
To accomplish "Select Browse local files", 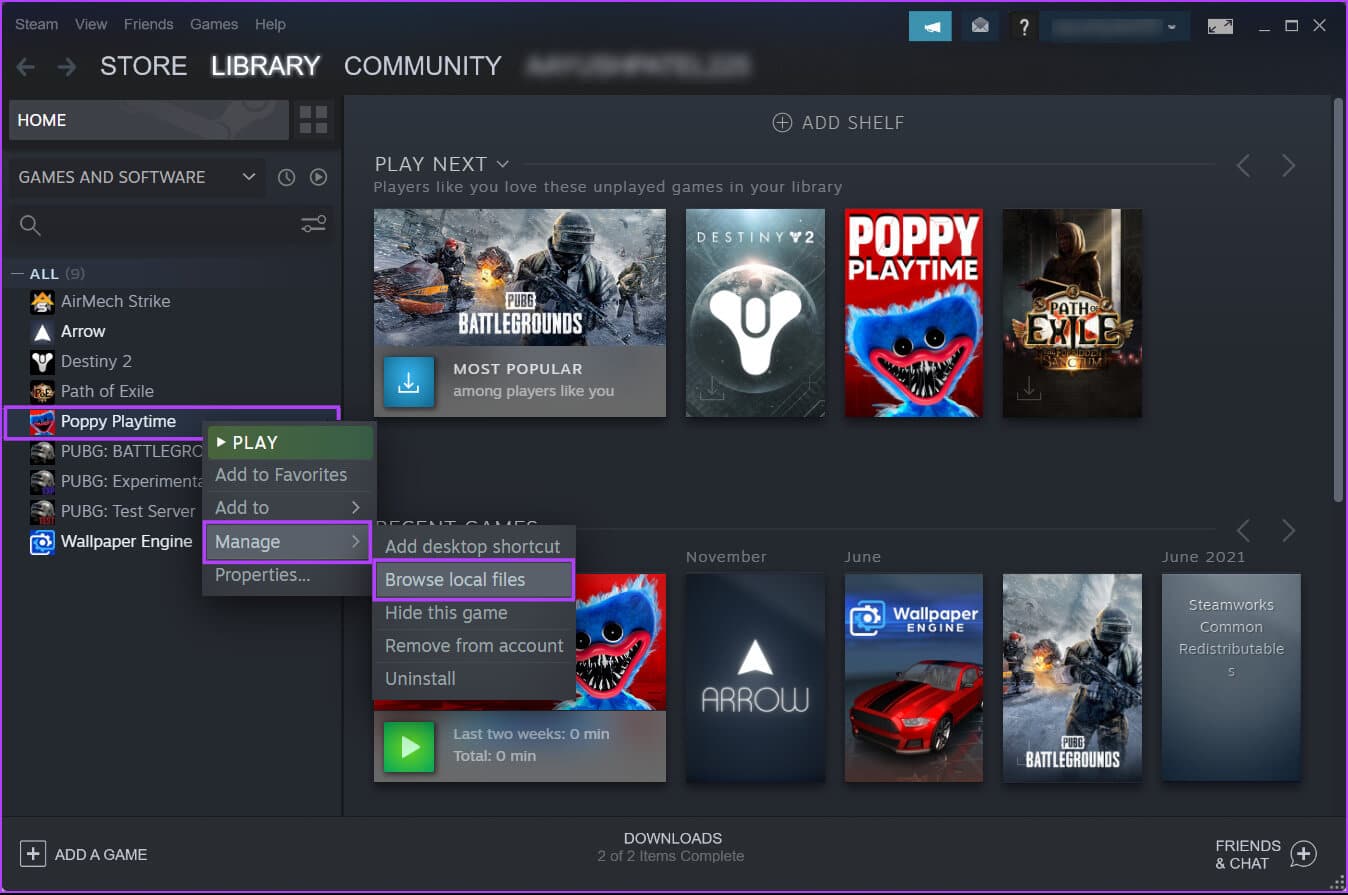I will click(x=474, y=580).
